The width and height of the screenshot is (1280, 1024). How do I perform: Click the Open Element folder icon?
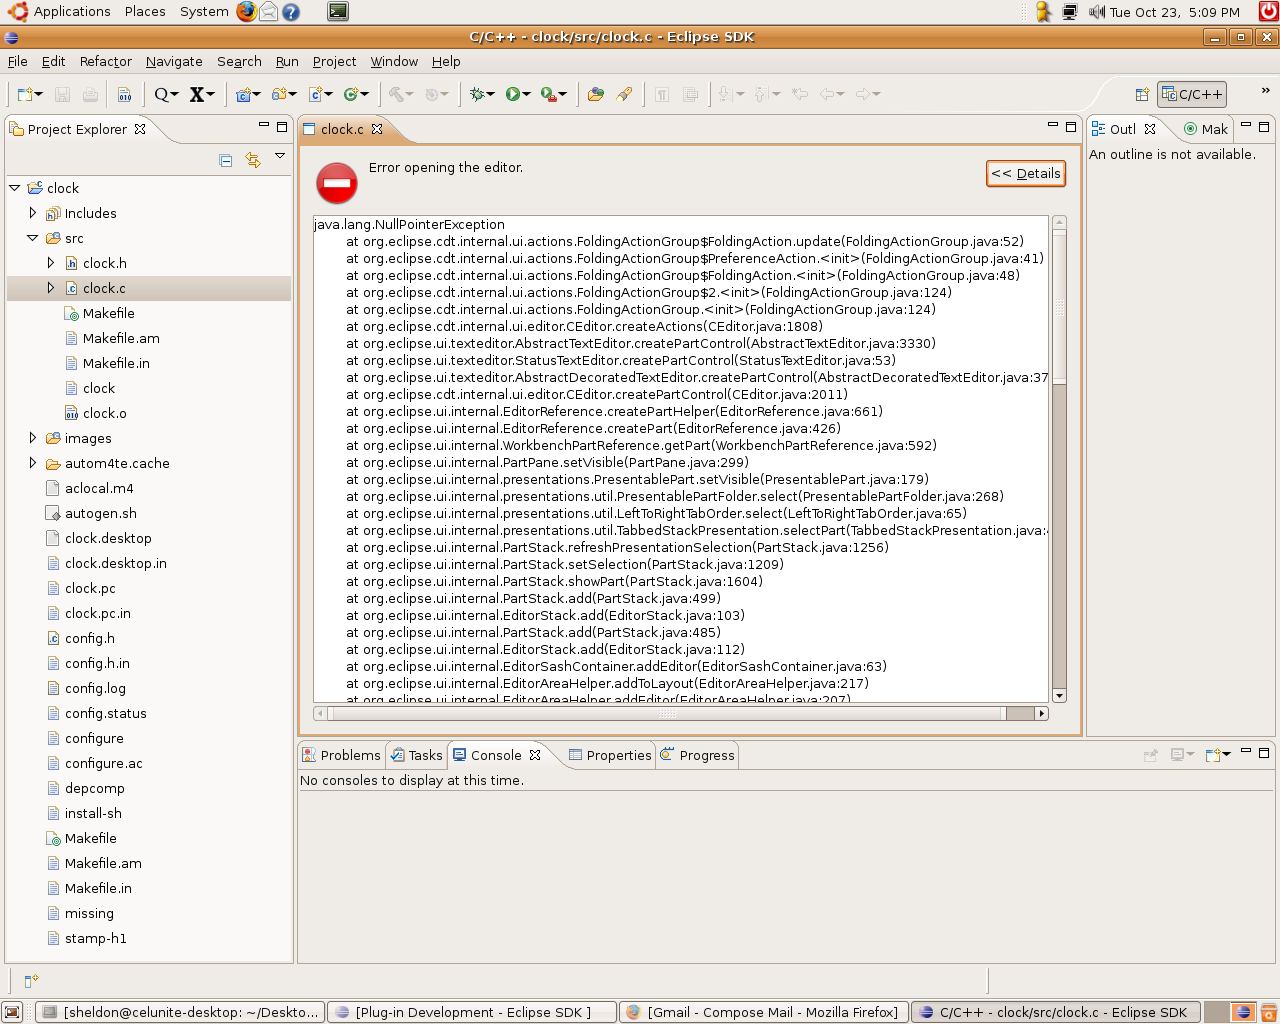[596, 94]
